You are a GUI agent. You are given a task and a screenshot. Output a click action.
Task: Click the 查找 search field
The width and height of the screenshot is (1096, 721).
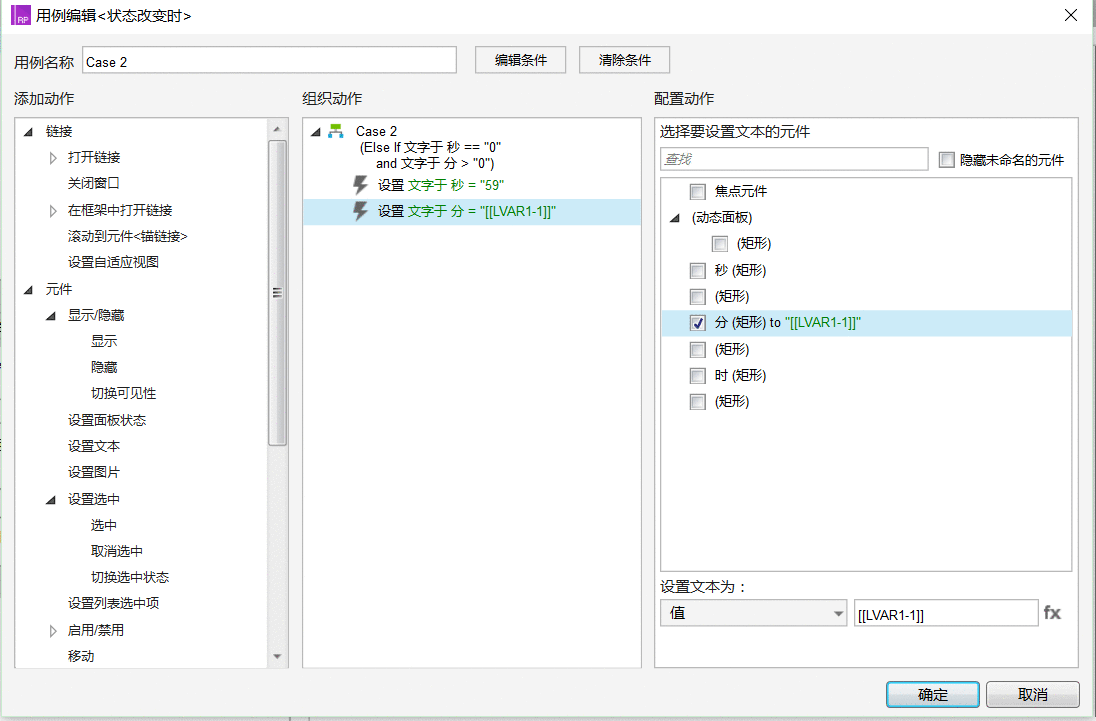[x=794, y=159]
